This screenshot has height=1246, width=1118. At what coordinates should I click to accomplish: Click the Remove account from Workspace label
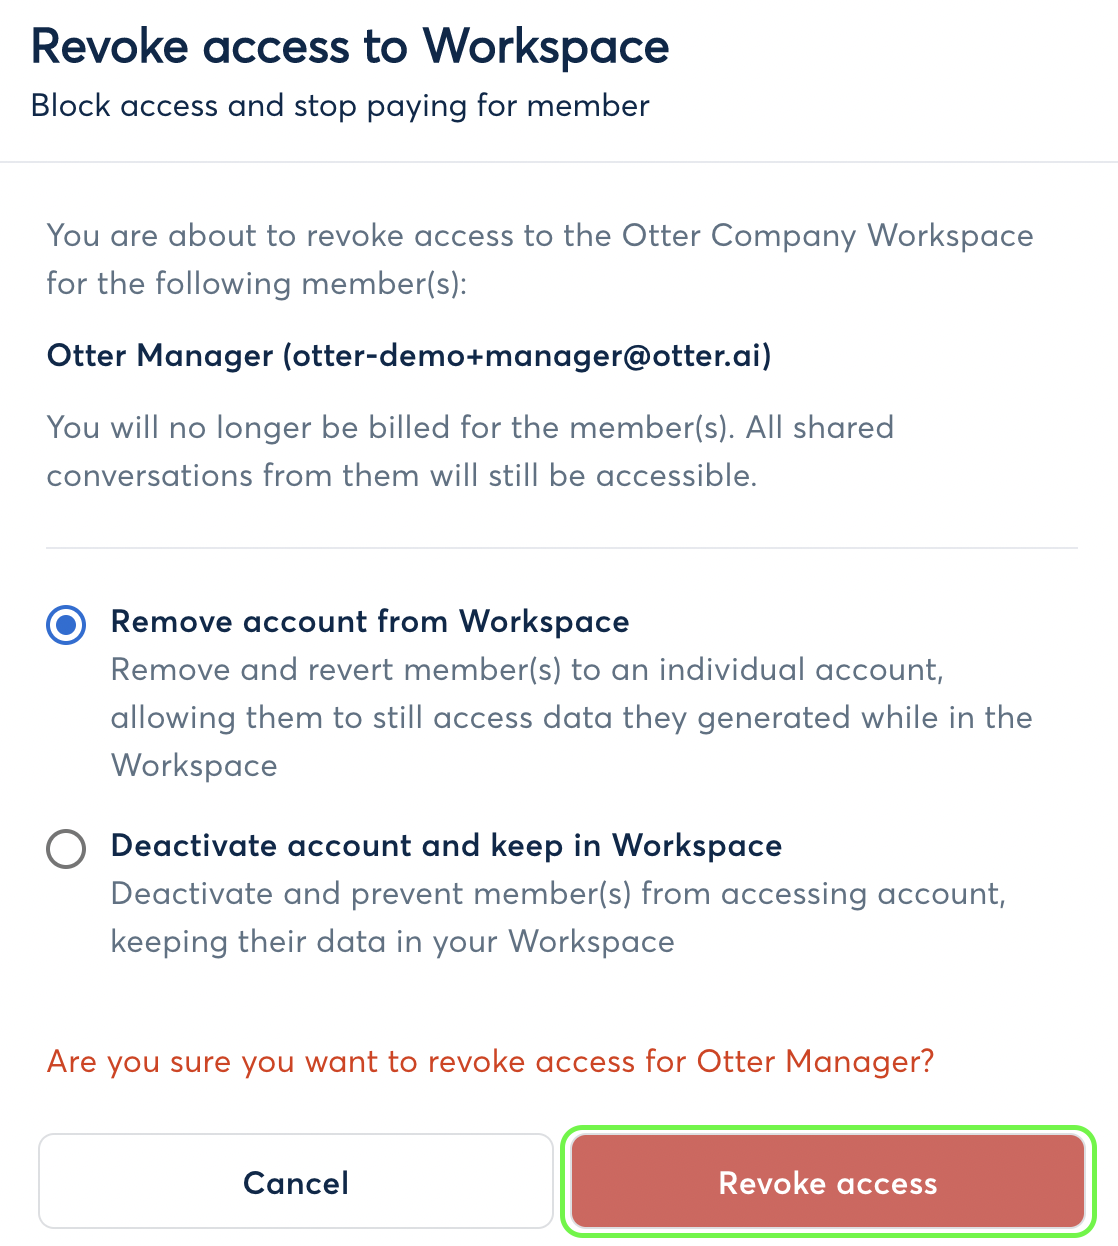point(370,621)
